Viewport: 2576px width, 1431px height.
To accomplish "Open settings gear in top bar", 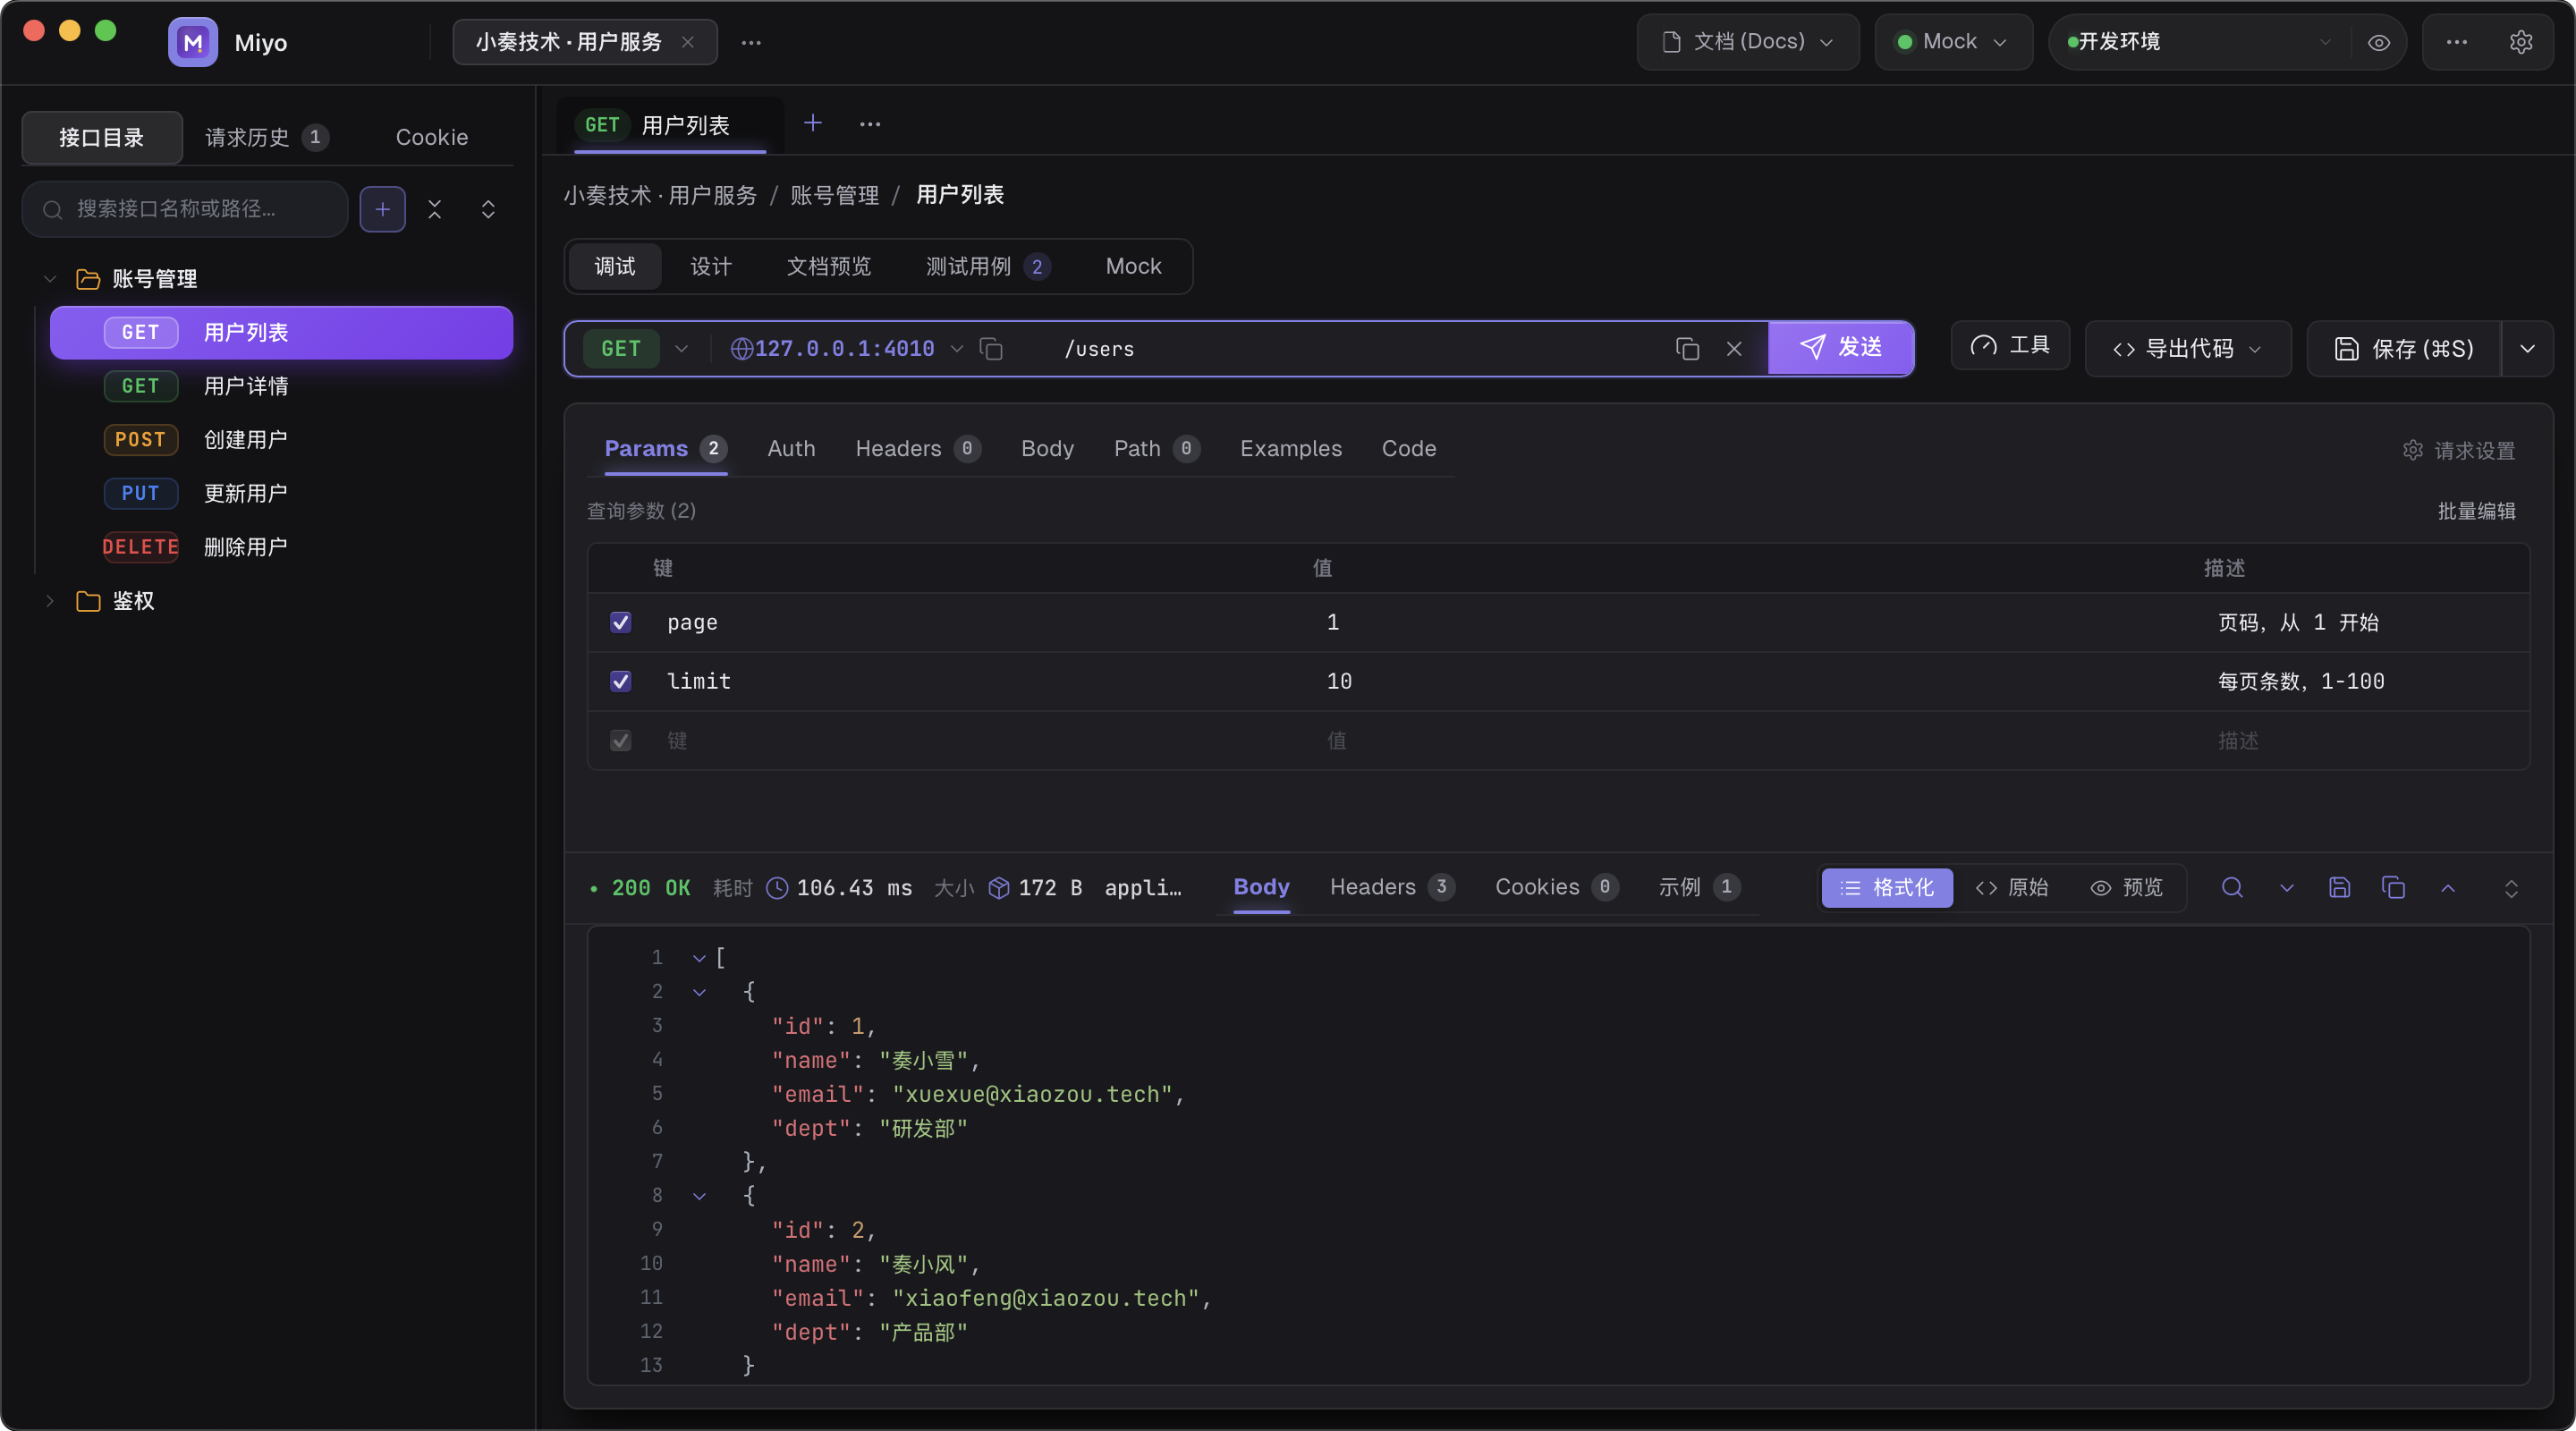I will click(x=2520, y=42).
